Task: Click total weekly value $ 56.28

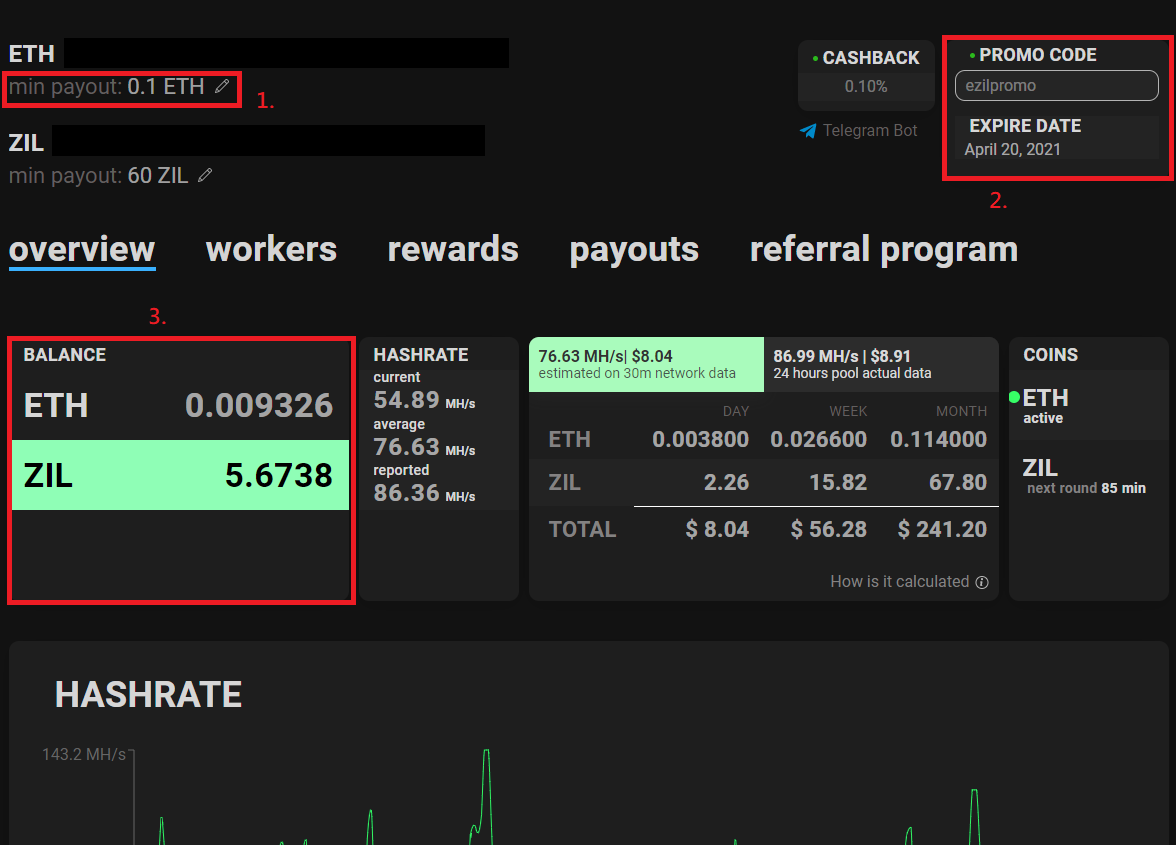Action: click(829, 529)
